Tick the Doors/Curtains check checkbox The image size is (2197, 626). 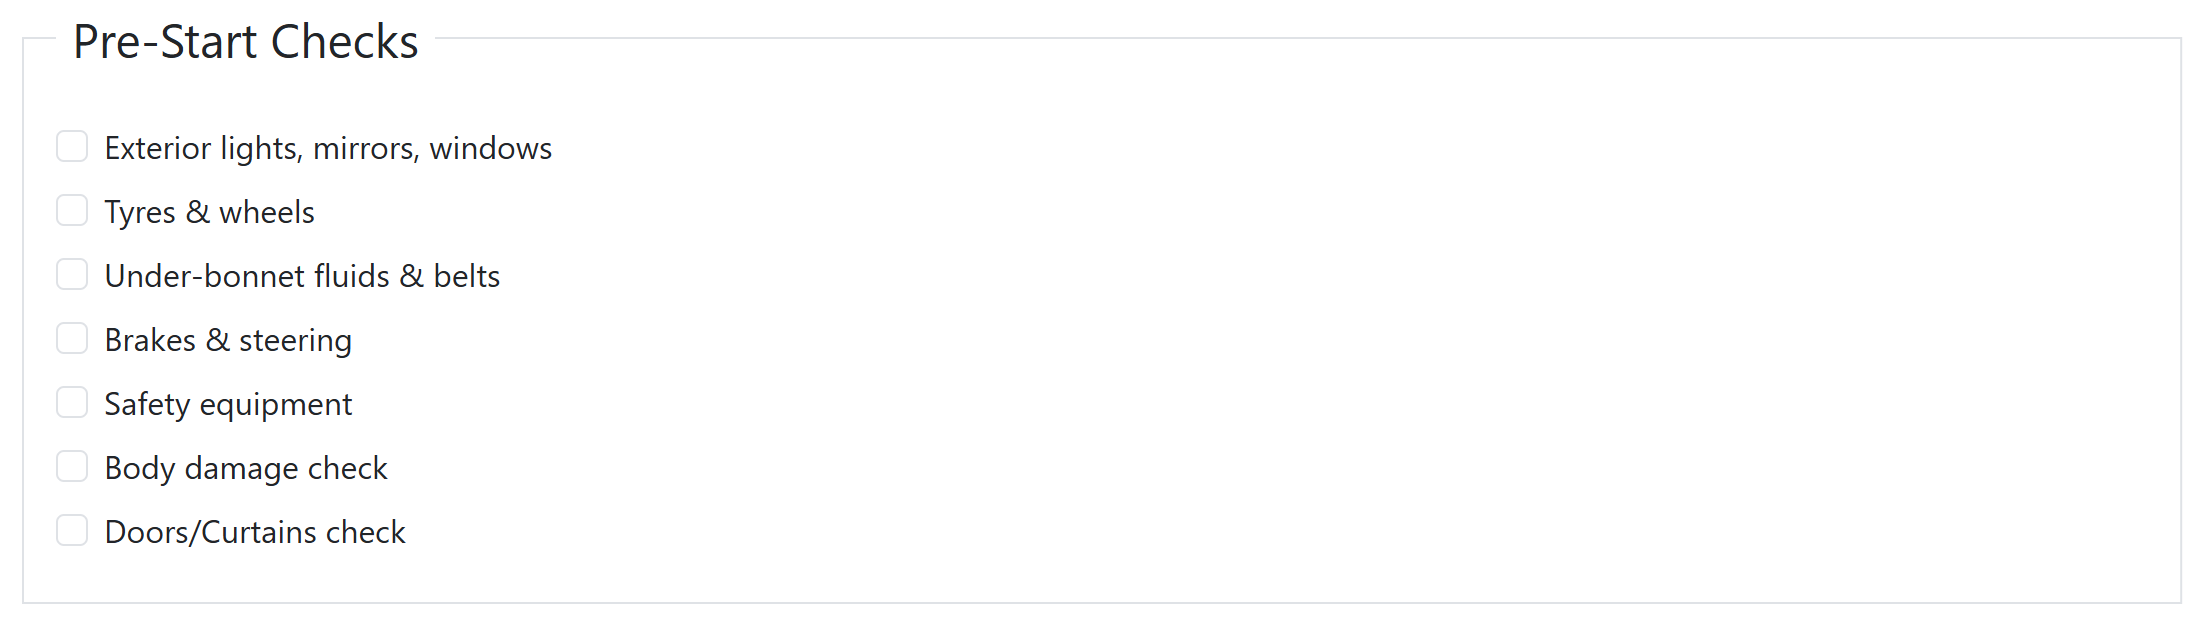pyautogui.click(x=72, y=530)
